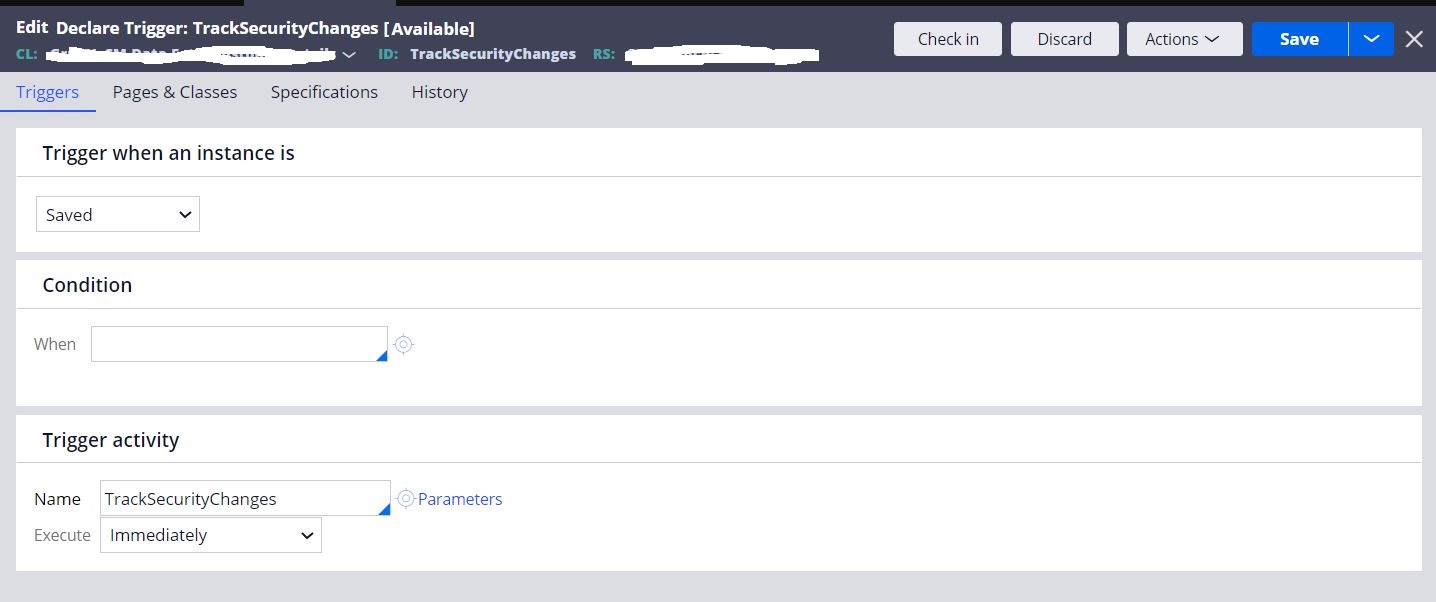The image size is (1436, 602).
Task: Discard changes to the trigger rule
Action: [1064, 39]
